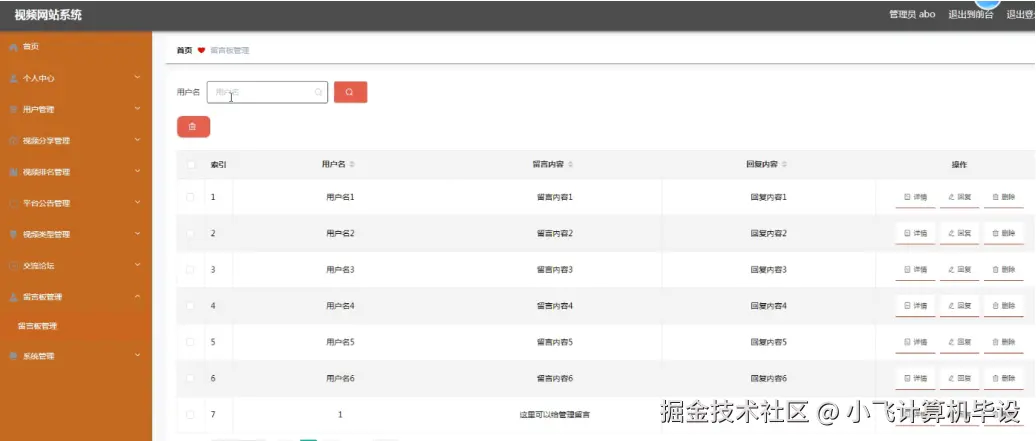Click 删除 for row 用户名2

point(1004,233)
